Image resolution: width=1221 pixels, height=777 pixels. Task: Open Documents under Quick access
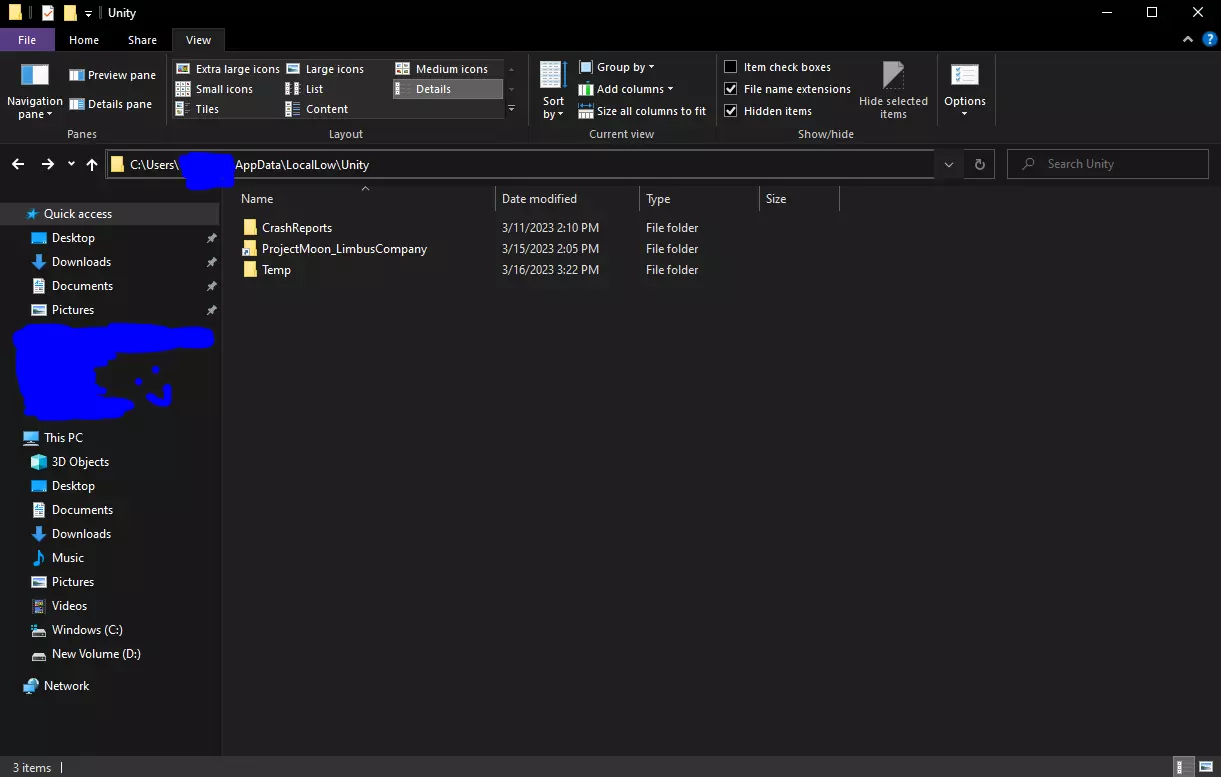coord(82,286)
